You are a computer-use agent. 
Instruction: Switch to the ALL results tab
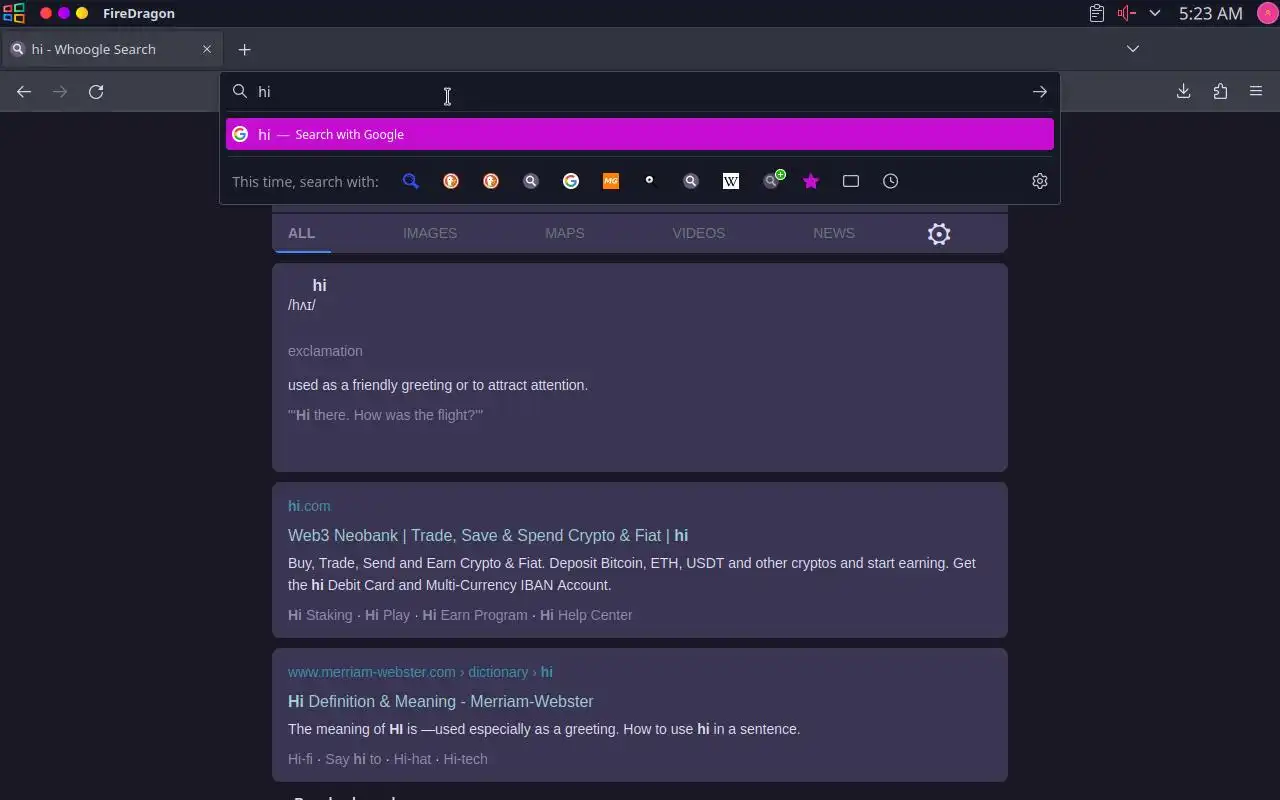[x=301, y=233]
